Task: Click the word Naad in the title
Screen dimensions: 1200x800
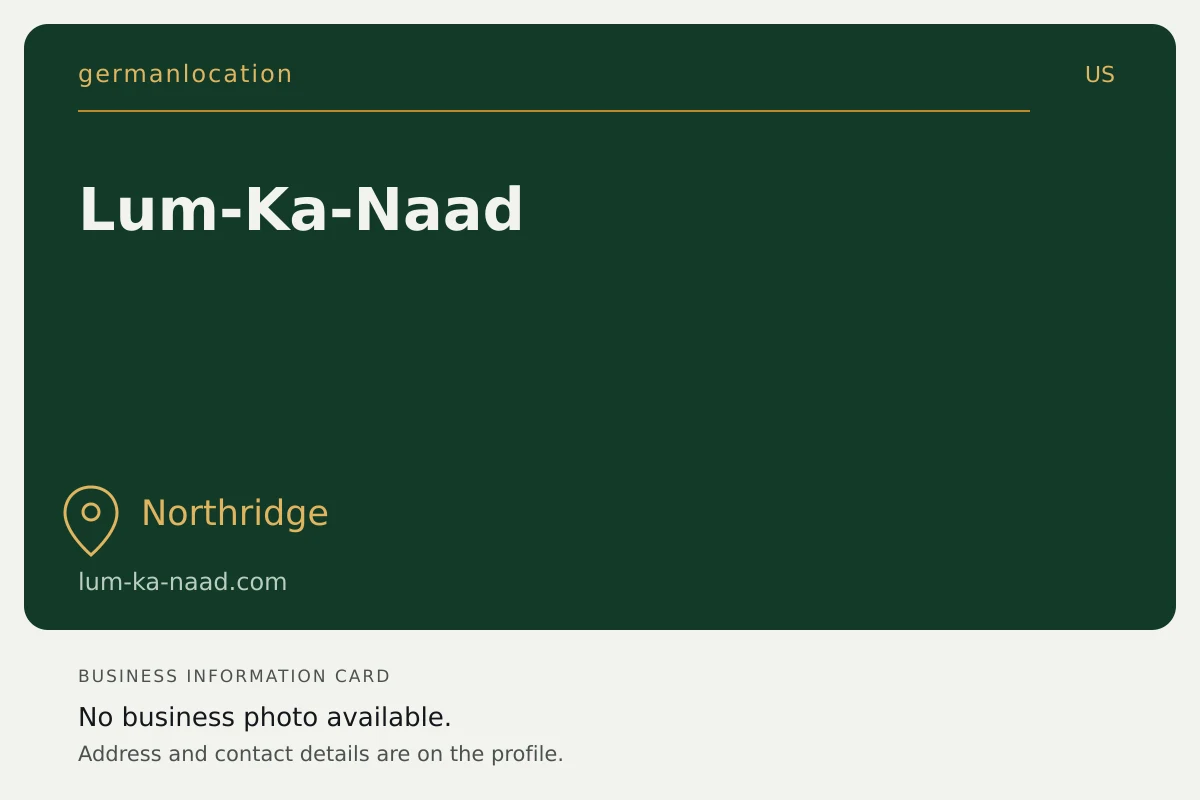Action: [x=439, y=210]
